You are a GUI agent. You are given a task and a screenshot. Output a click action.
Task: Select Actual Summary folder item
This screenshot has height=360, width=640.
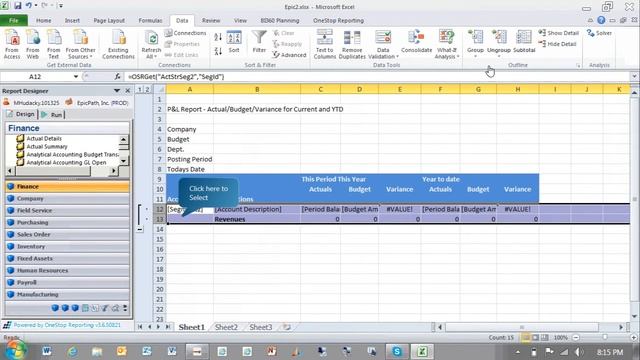coord(47,146)
